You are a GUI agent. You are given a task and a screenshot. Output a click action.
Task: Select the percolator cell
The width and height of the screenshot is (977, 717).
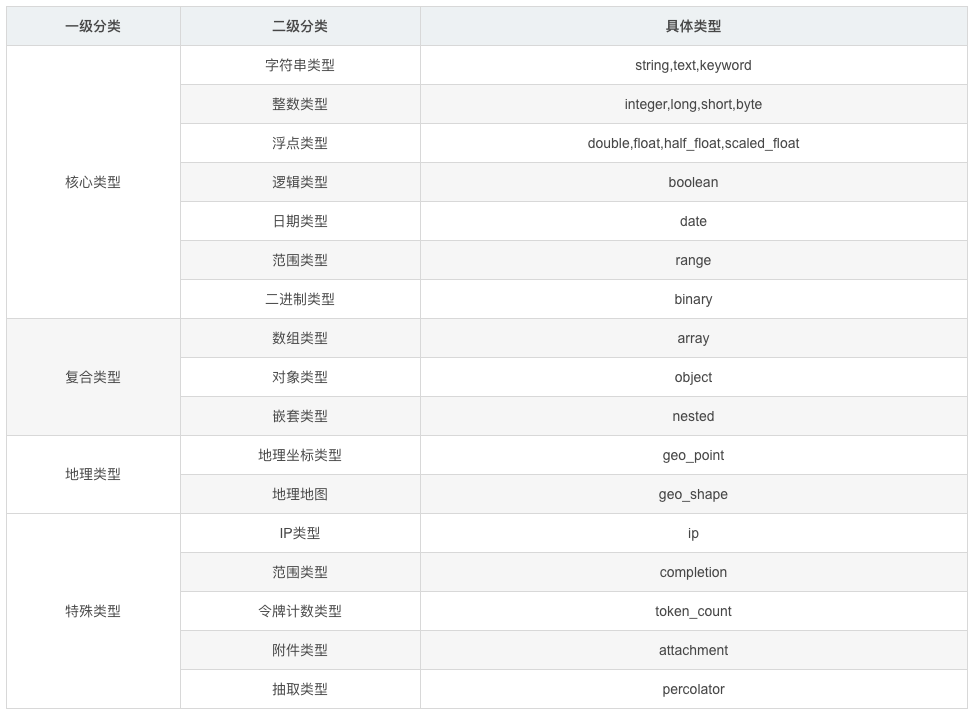tap(693, 689)
